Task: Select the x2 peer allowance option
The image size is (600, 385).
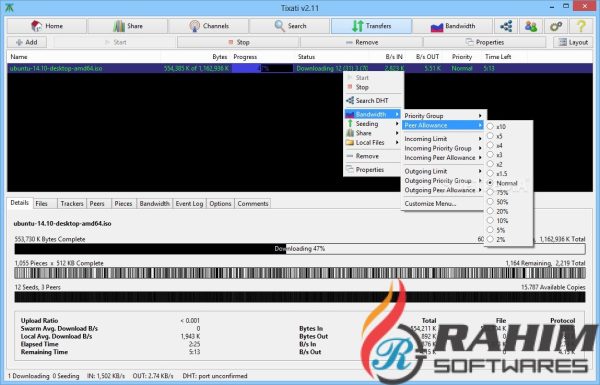Action: [x=508, y=164]
